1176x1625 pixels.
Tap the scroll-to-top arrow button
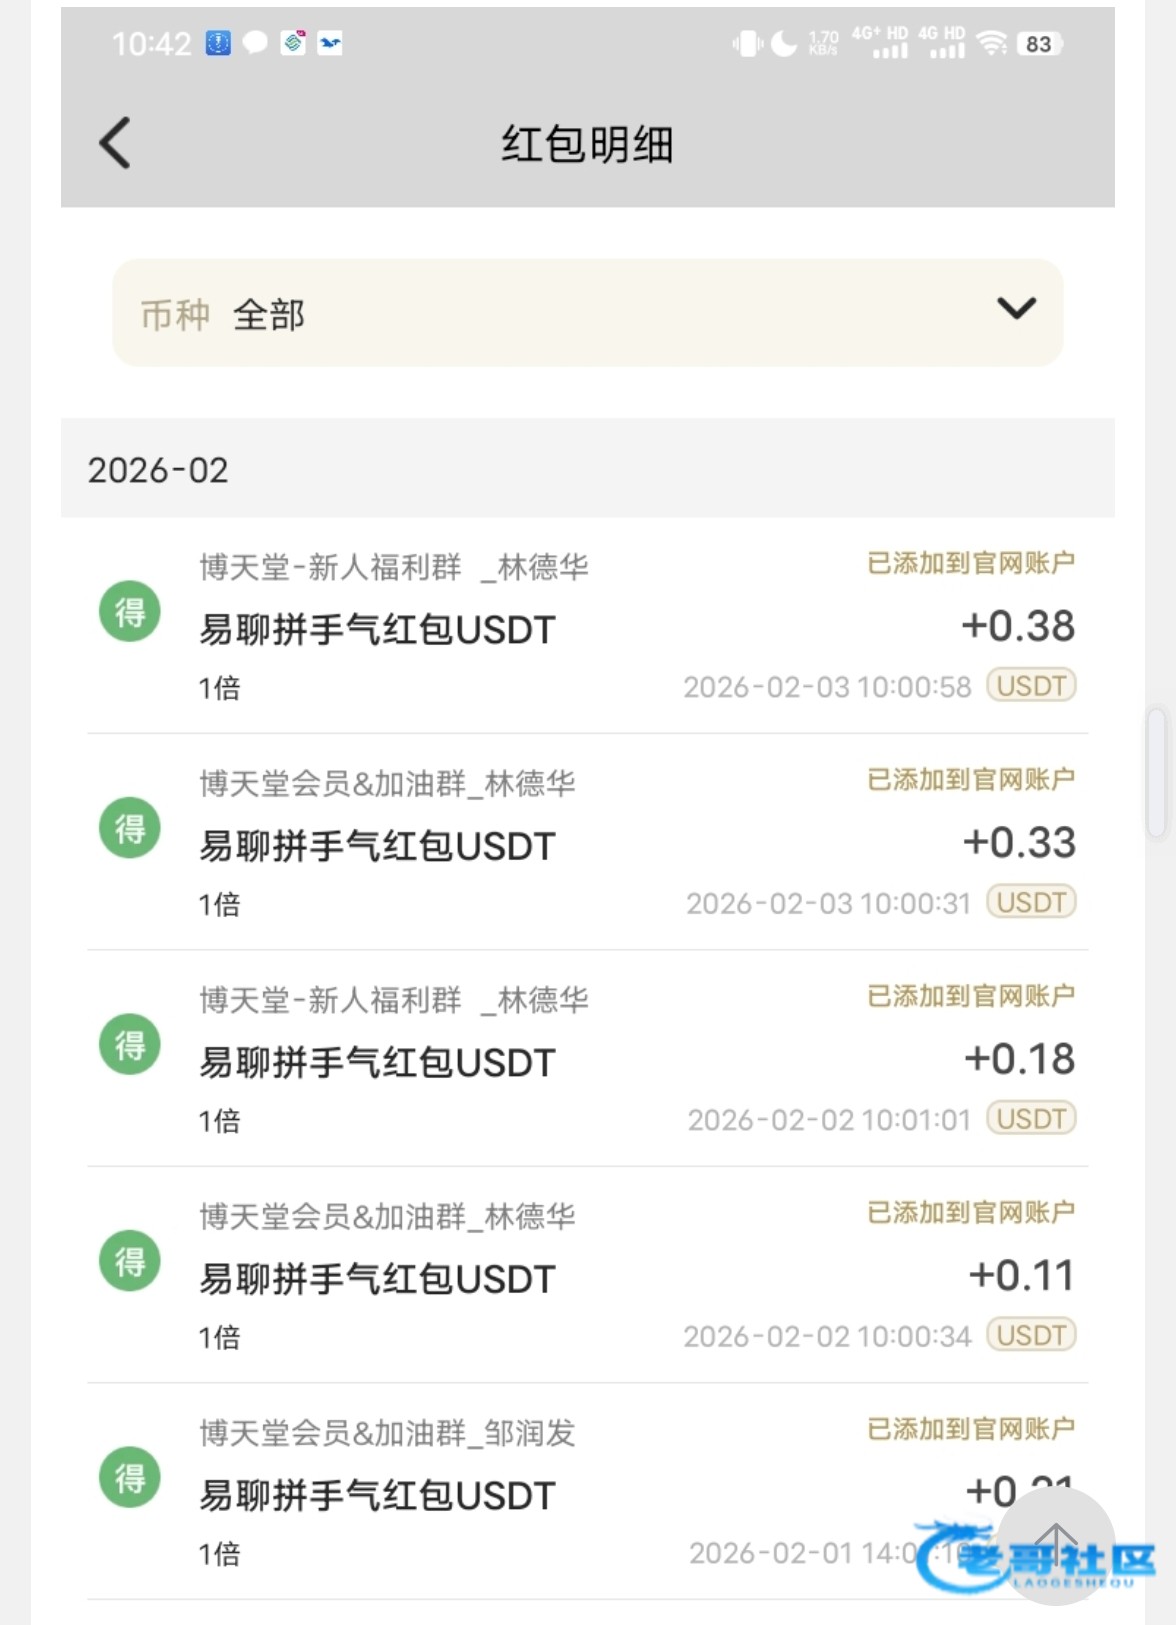point(1055,1545)
